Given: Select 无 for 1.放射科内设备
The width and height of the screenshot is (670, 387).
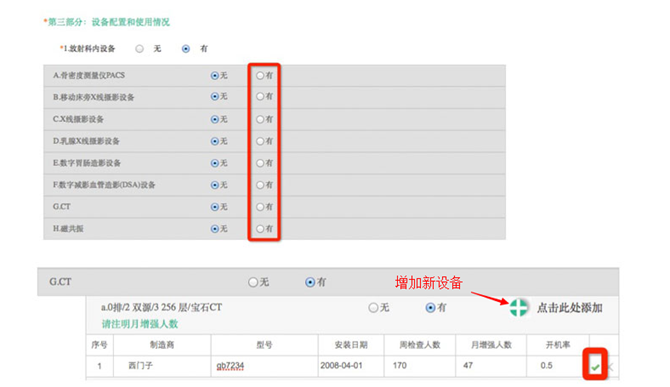Looking at the screenshot, I should coord(139,49).
